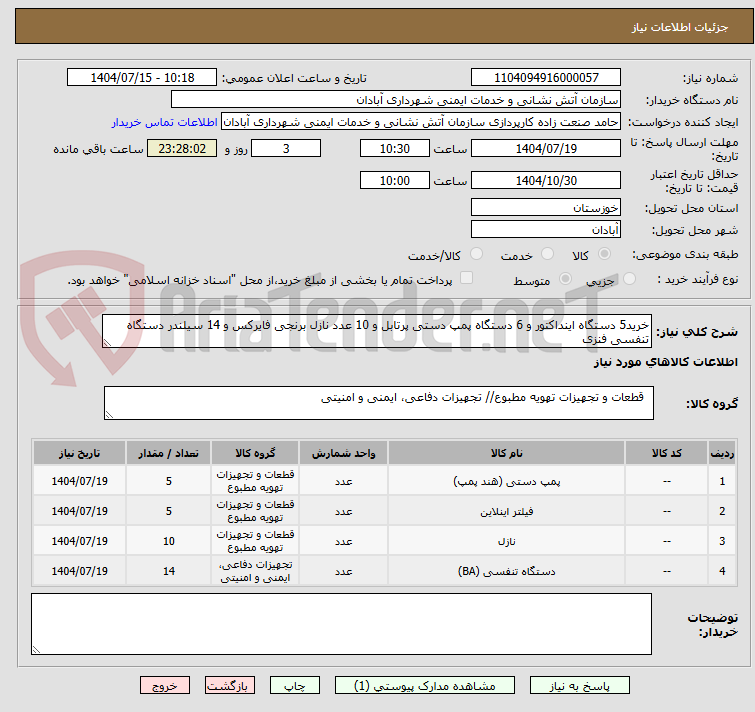Click the 'استان محل تحویل' field showing خوزستان

545,207
